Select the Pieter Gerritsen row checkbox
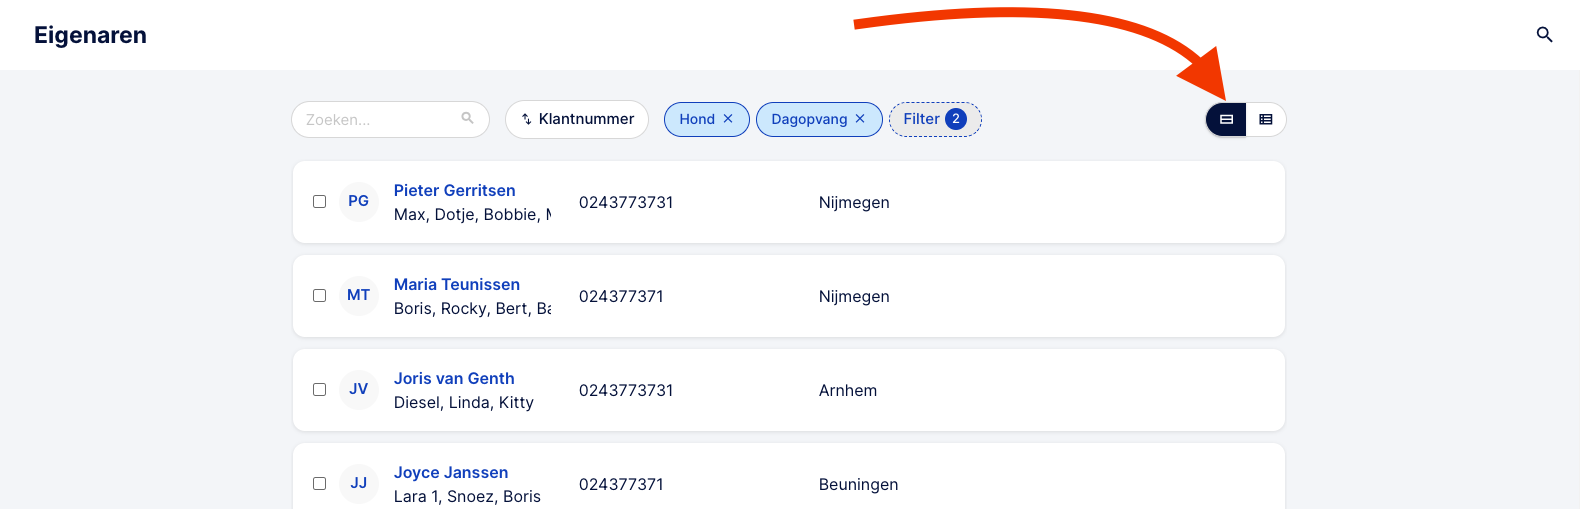Image resolution: width=1580 pixels, height=509 pixels. 319,201
